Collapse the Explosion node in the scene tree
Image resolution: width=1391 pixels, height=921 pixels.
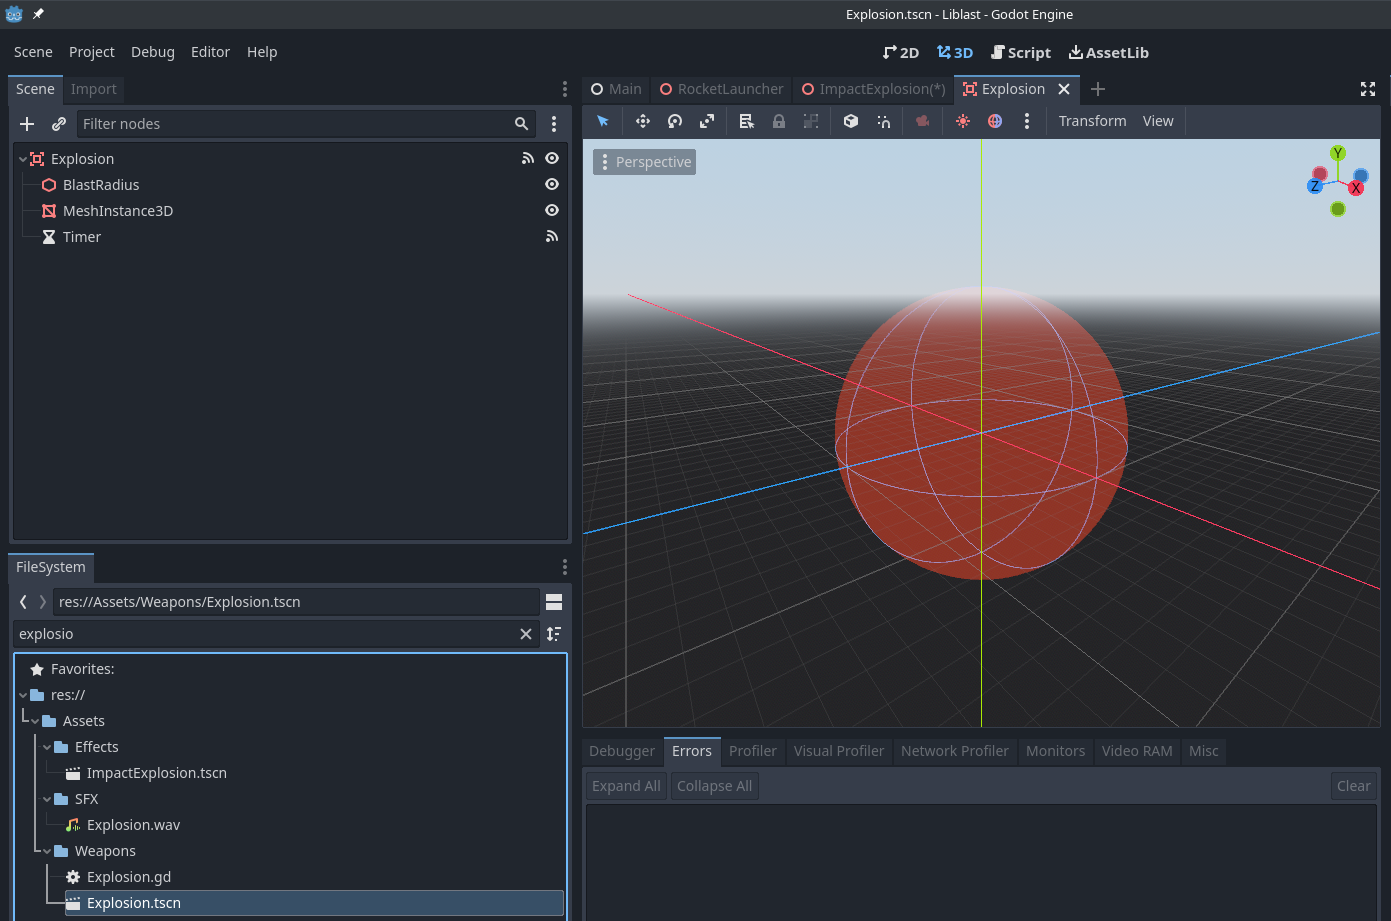coord(22,158)
